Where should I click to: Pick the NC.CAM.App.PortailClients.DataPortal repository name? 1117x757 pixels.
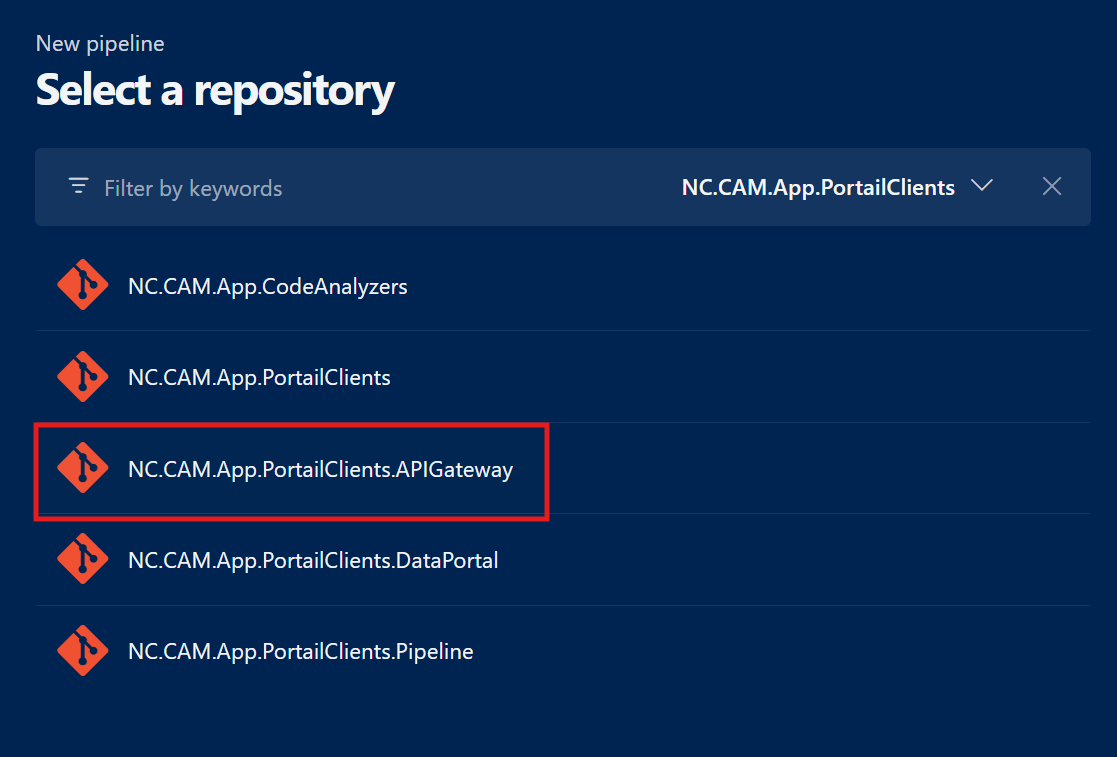313,560
